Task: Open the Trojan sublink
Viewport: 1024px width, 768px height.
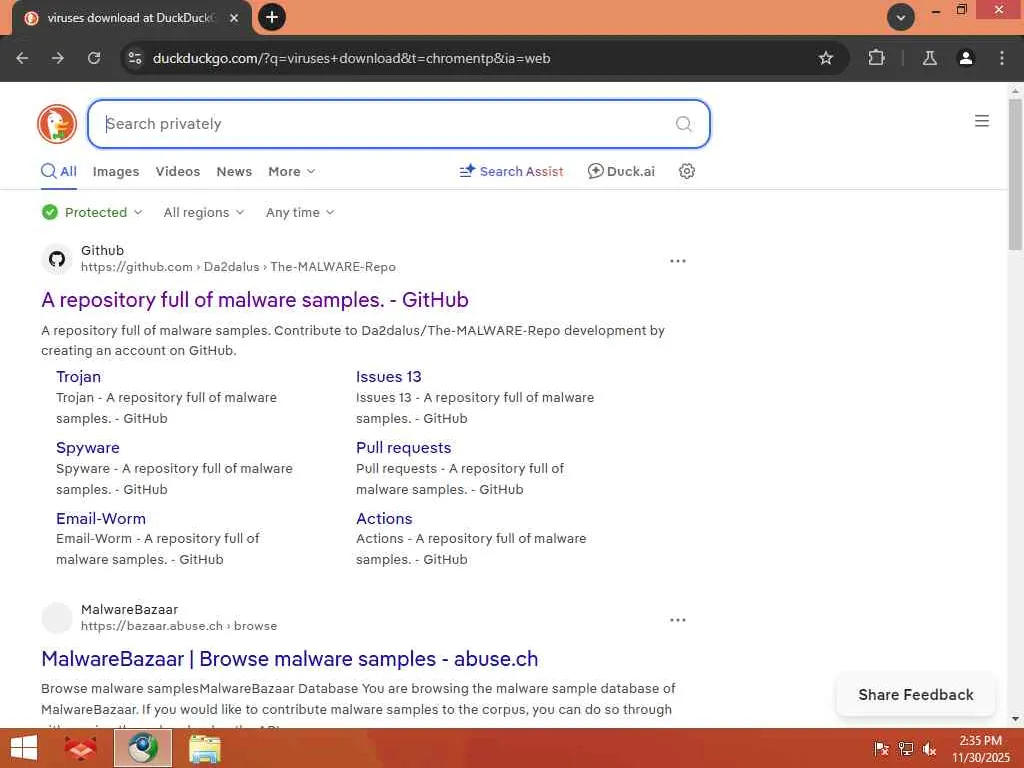Action: pyautogui.click(x=78, y=377)
